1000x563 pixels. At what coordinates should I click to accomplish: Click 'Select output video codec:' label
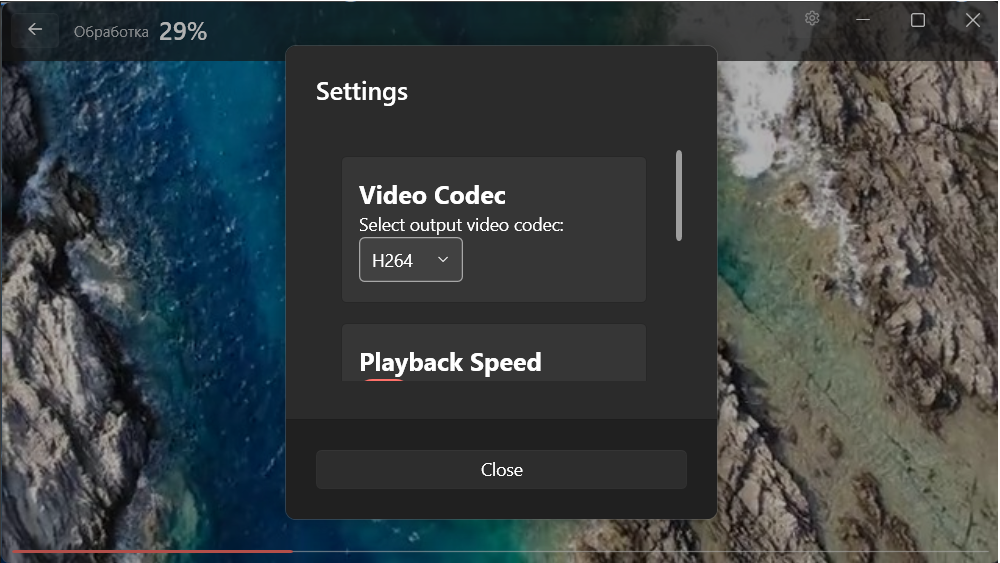click(461, 225)
